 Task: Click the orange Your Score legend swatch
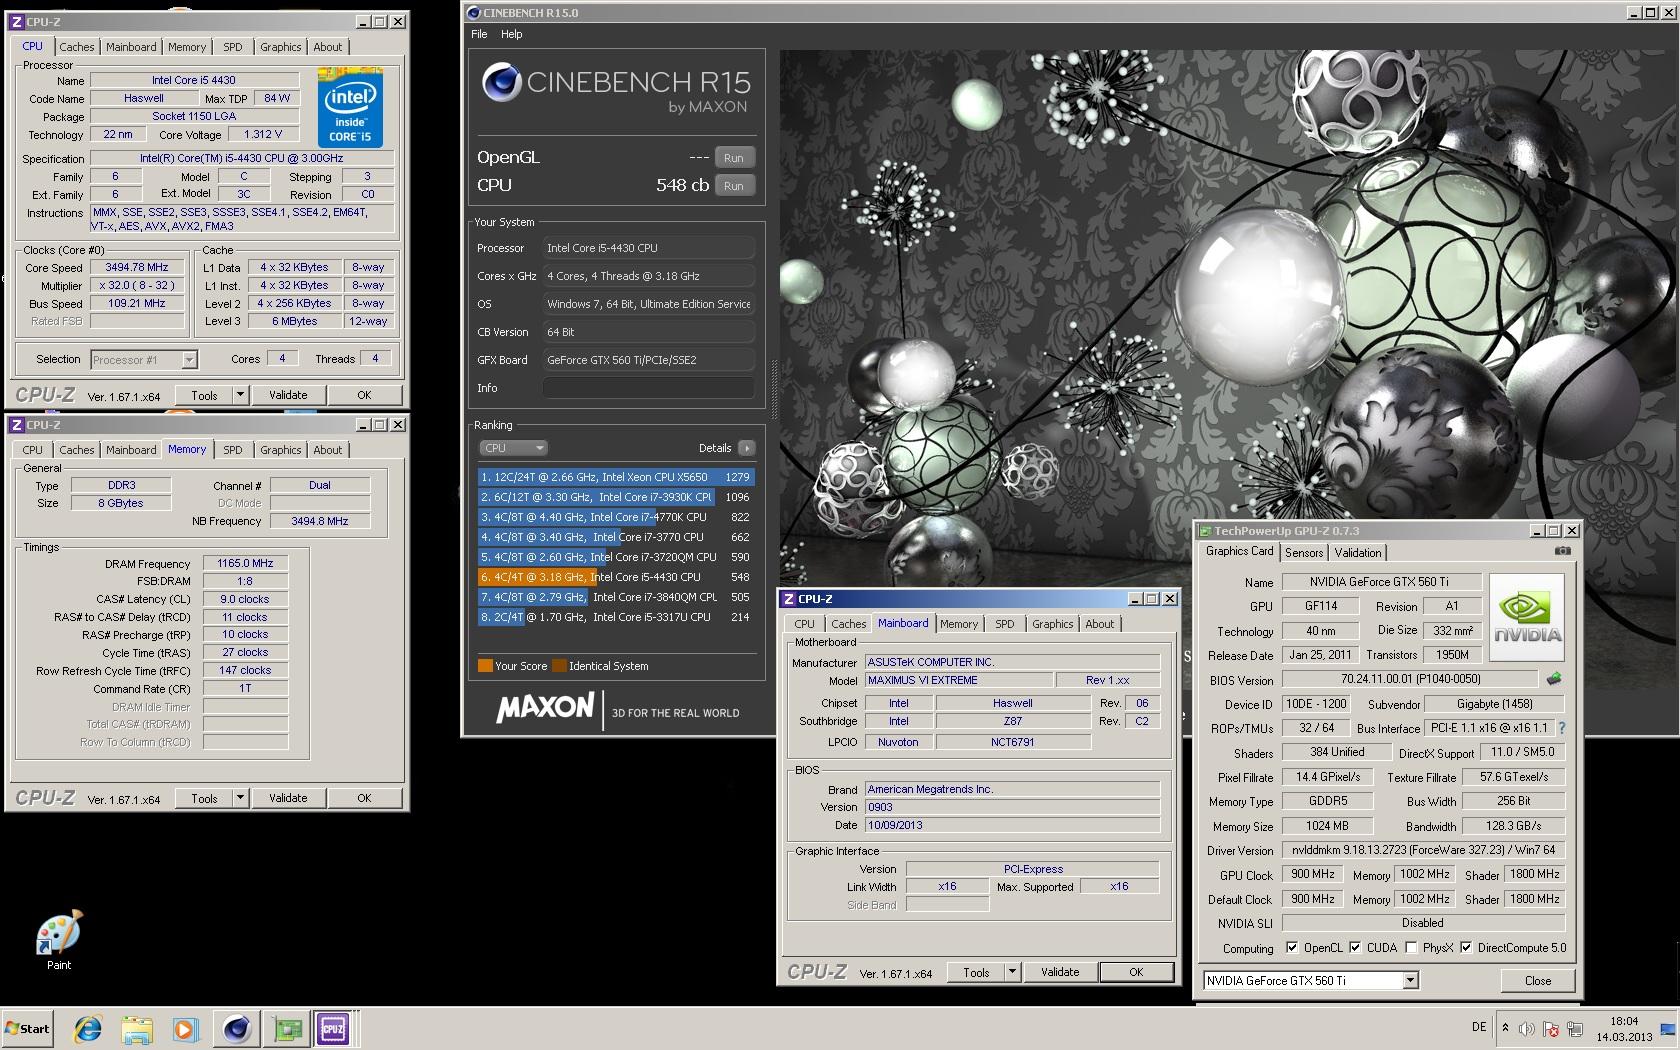[485, 666]
